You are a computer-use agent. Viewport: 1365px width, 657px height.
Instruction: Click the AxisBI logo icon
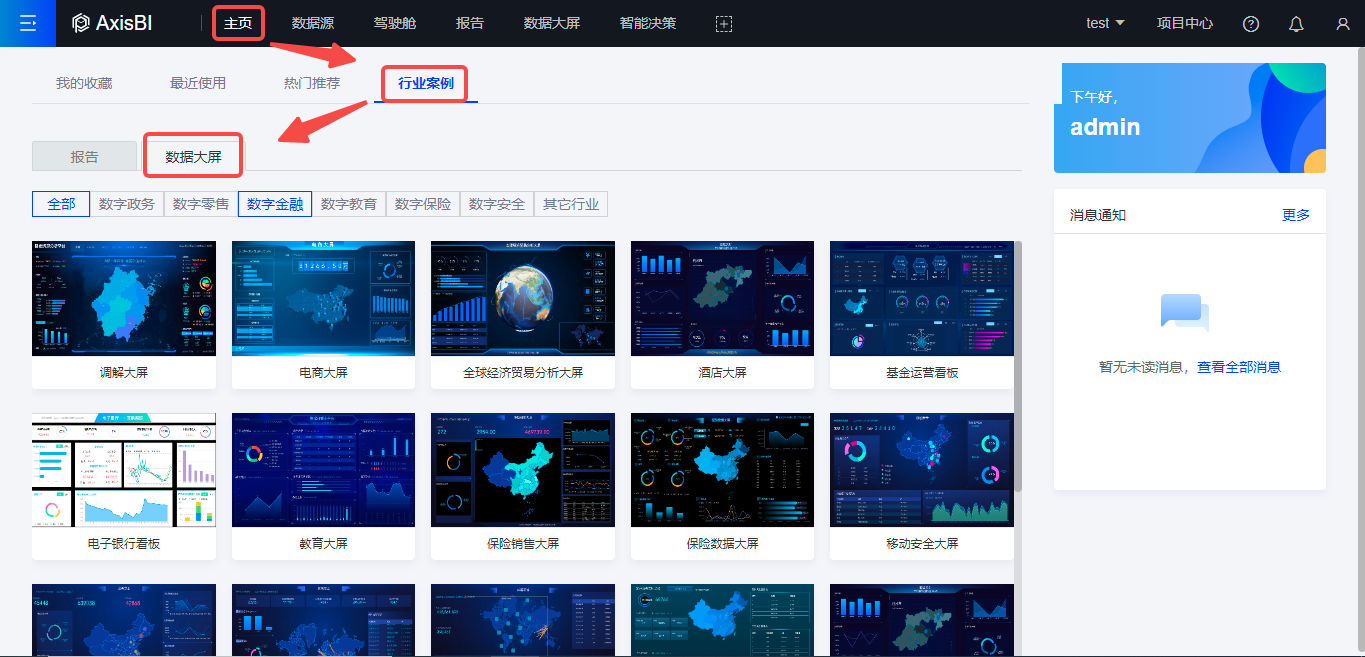(81, 23)
